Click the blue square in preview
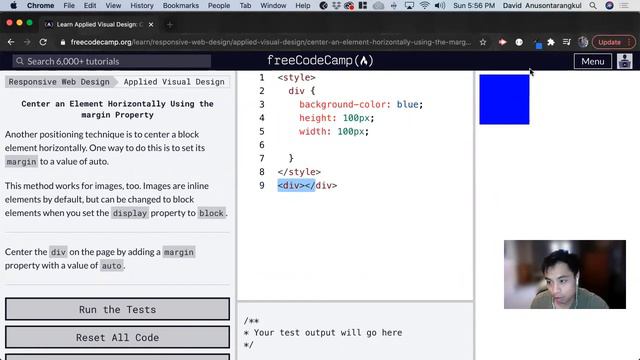Viewport: 640px width, 360px height. tap(504, 99)
